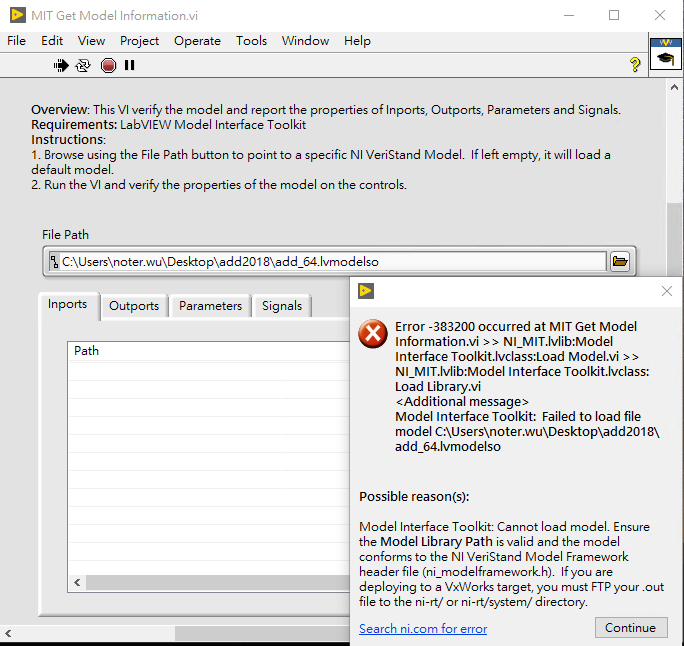
Task: Open the Project menu
Action: [139, 41]
